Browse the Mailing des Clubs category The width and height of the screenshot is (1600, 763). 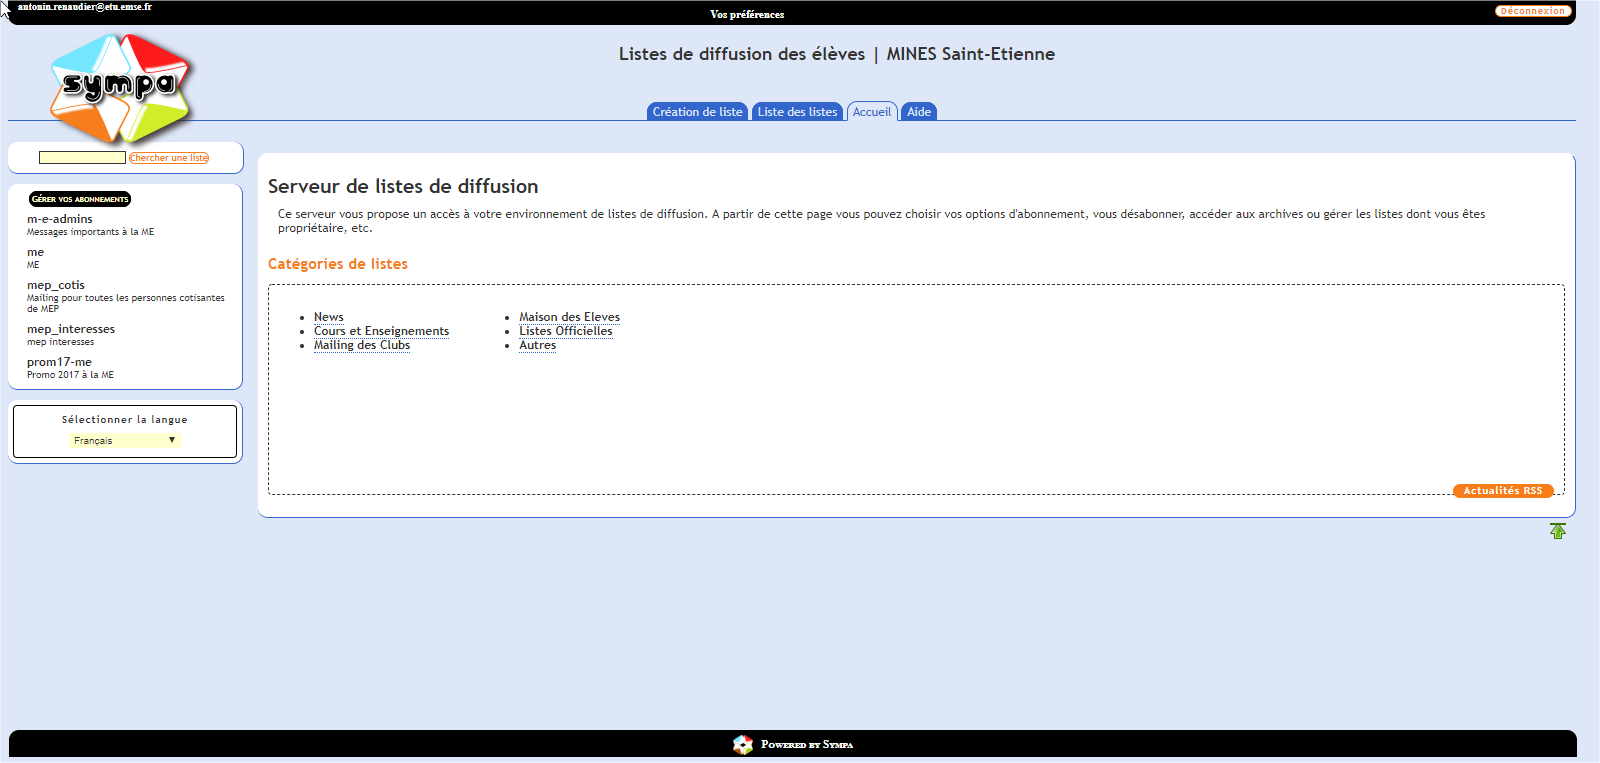point(361,345)
